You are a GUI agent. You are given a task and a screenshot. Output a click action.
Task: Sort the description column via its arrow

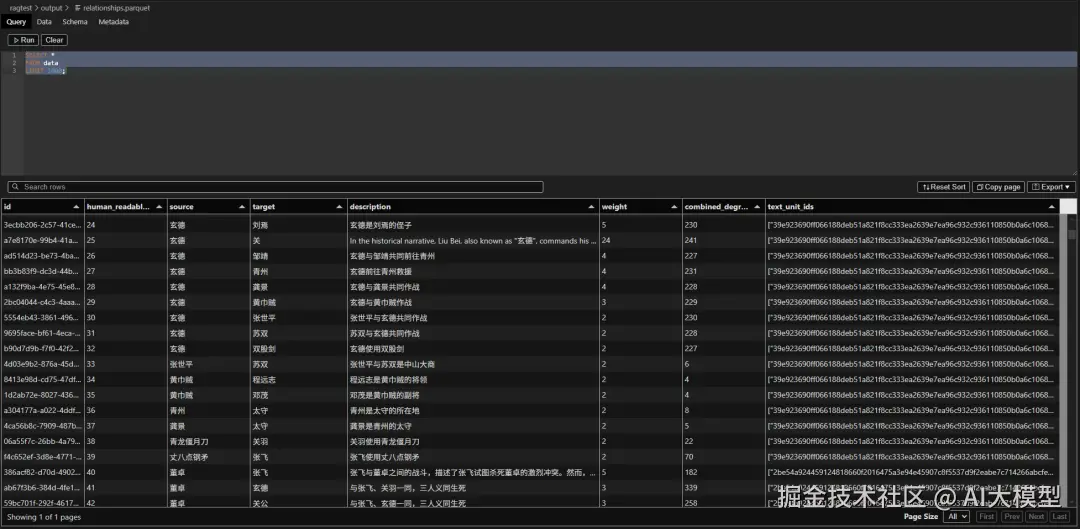tap(593, 207)
